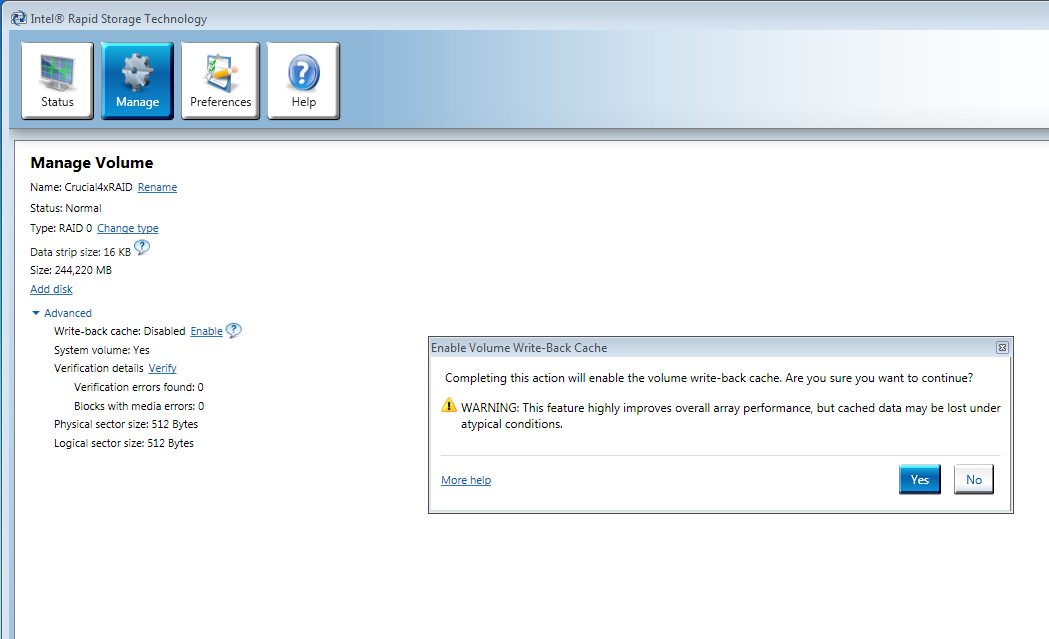
Task: Click the dialog title bar text
Action: coord(519,348)
